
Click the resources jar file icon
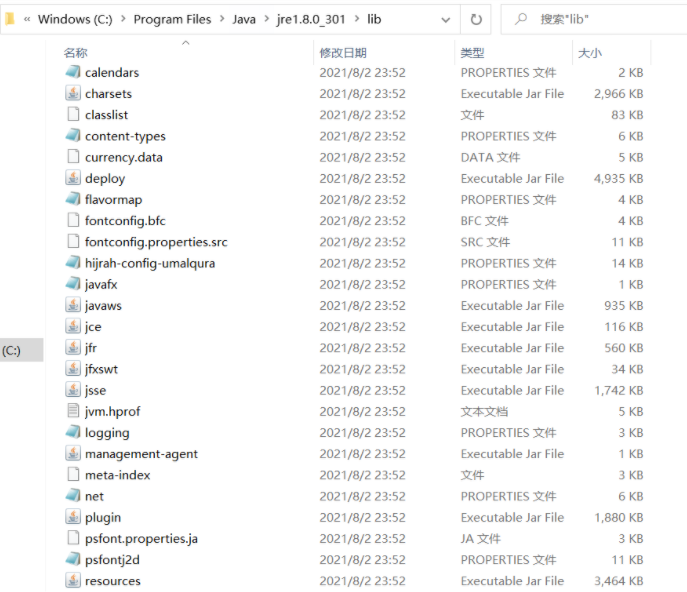point(73,580)
